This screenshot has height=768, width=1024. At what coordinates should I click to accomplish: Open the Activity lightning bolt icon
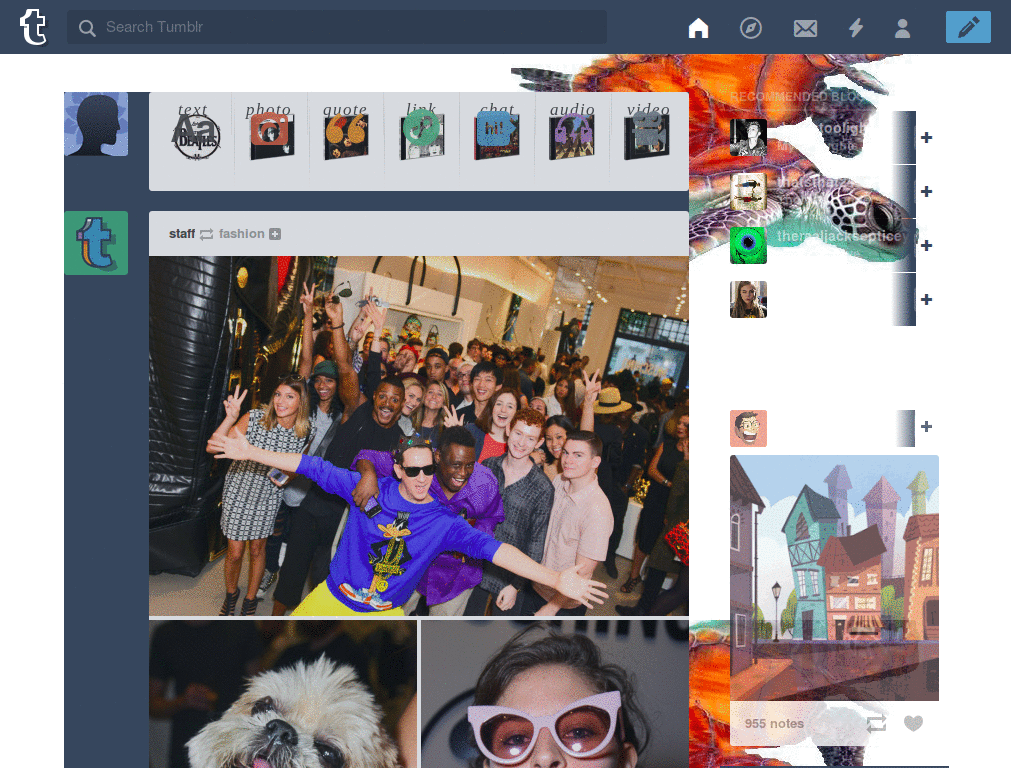856,27
